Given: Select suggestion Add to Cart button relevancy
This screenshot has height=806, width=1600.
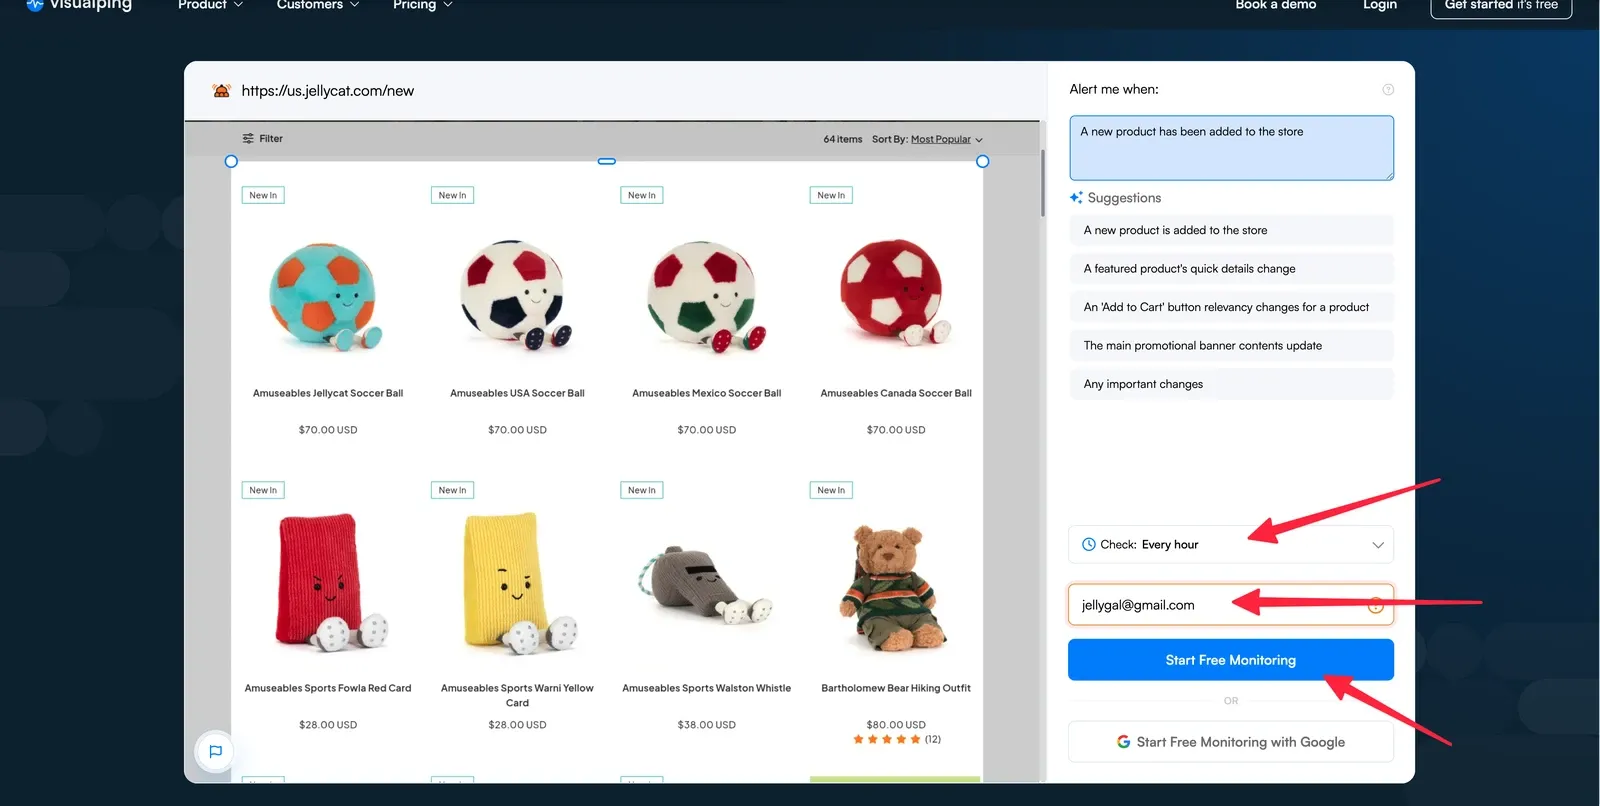Looking at the screenshot, I should click(x=1231, y=308).
